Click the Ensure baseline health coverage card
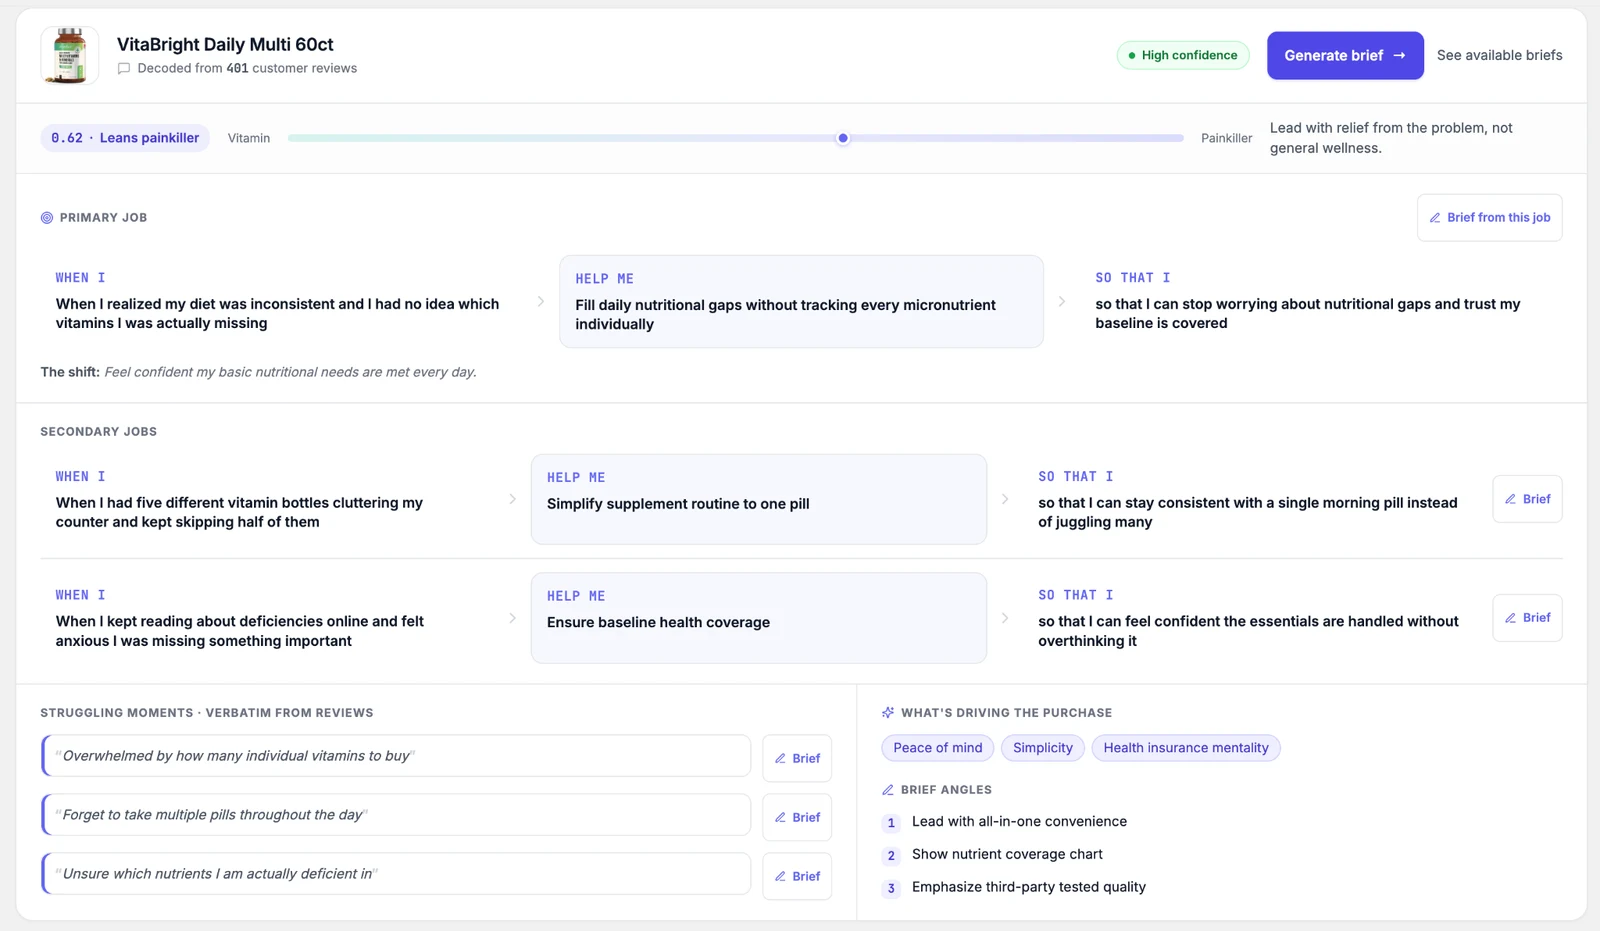 click(x=759, y=618)
